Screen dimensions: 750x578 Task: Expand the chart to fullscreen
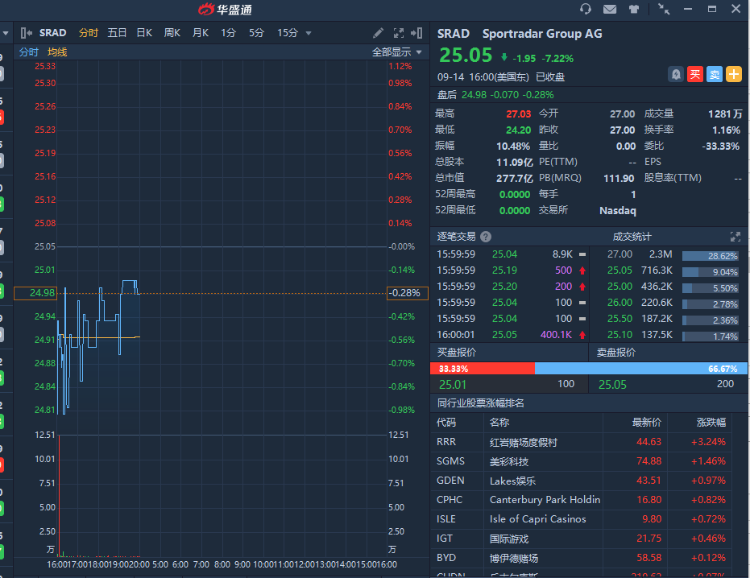point(399,33)
